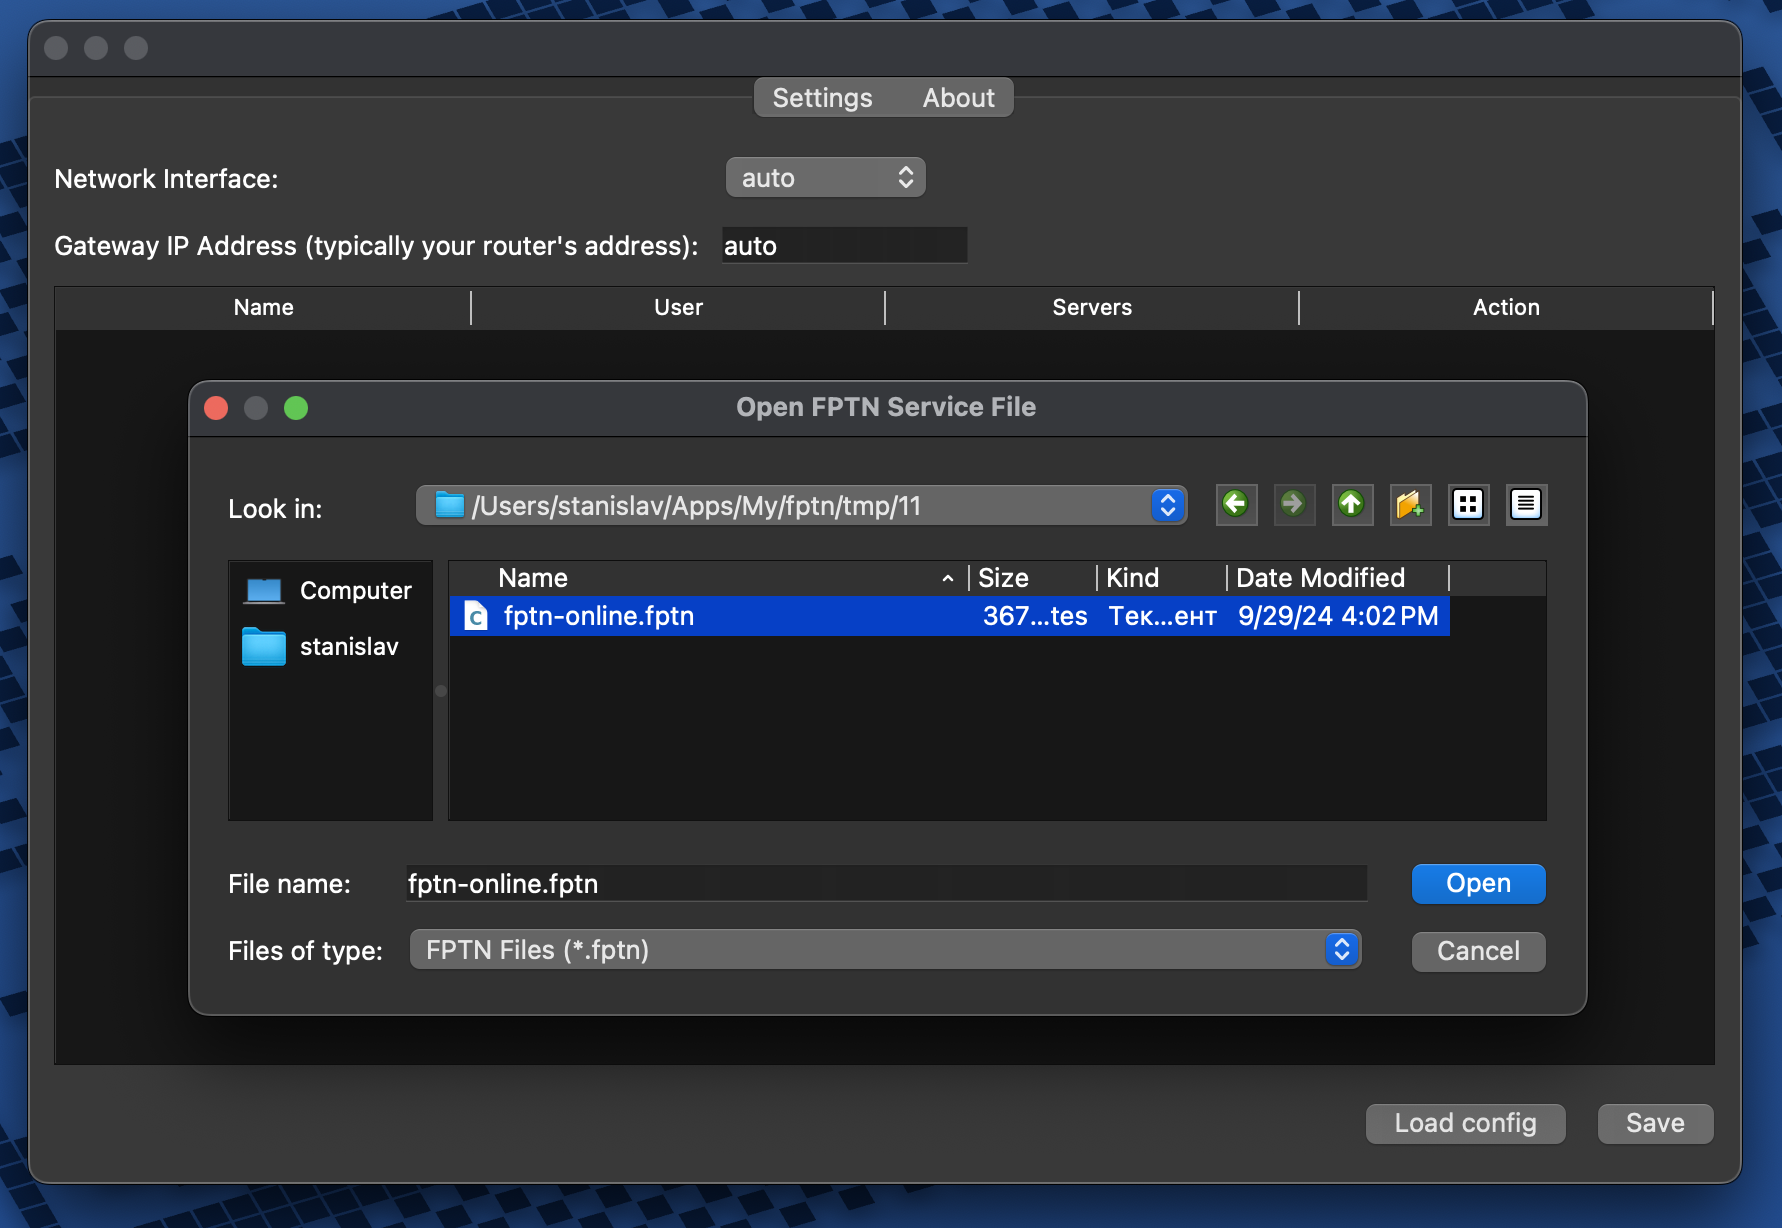The height and width of the screenshot is (1228, 1782).
Task: Click the 9/29/24 4:02 PM date cell
Action: click(x=1338, y=616)
